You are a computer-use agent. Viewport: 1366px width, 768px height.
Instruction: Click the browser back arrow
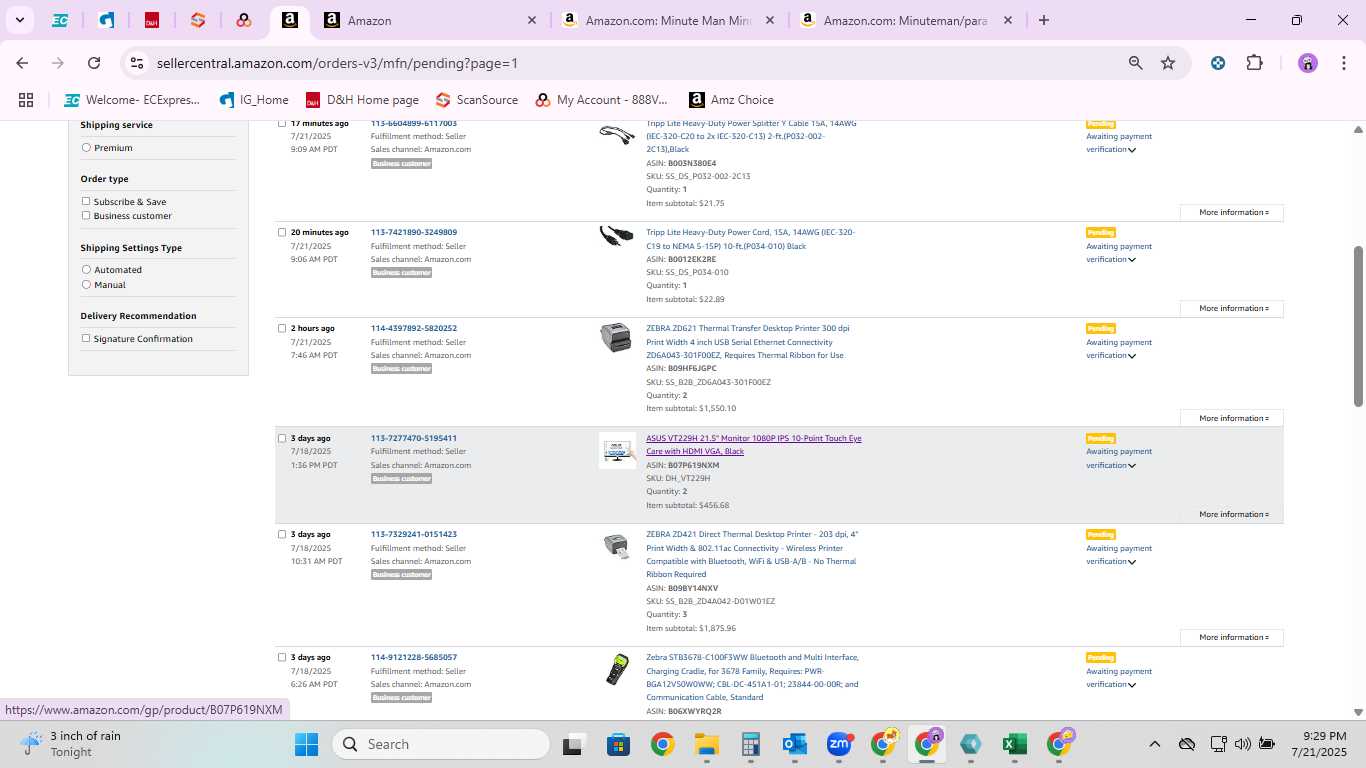coord(22,63)
